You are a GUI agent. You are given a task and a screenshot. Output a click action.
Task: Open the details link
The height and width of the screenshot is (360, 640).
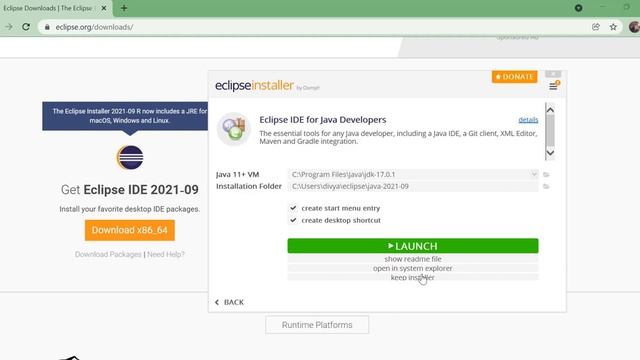tap(528, 120)
